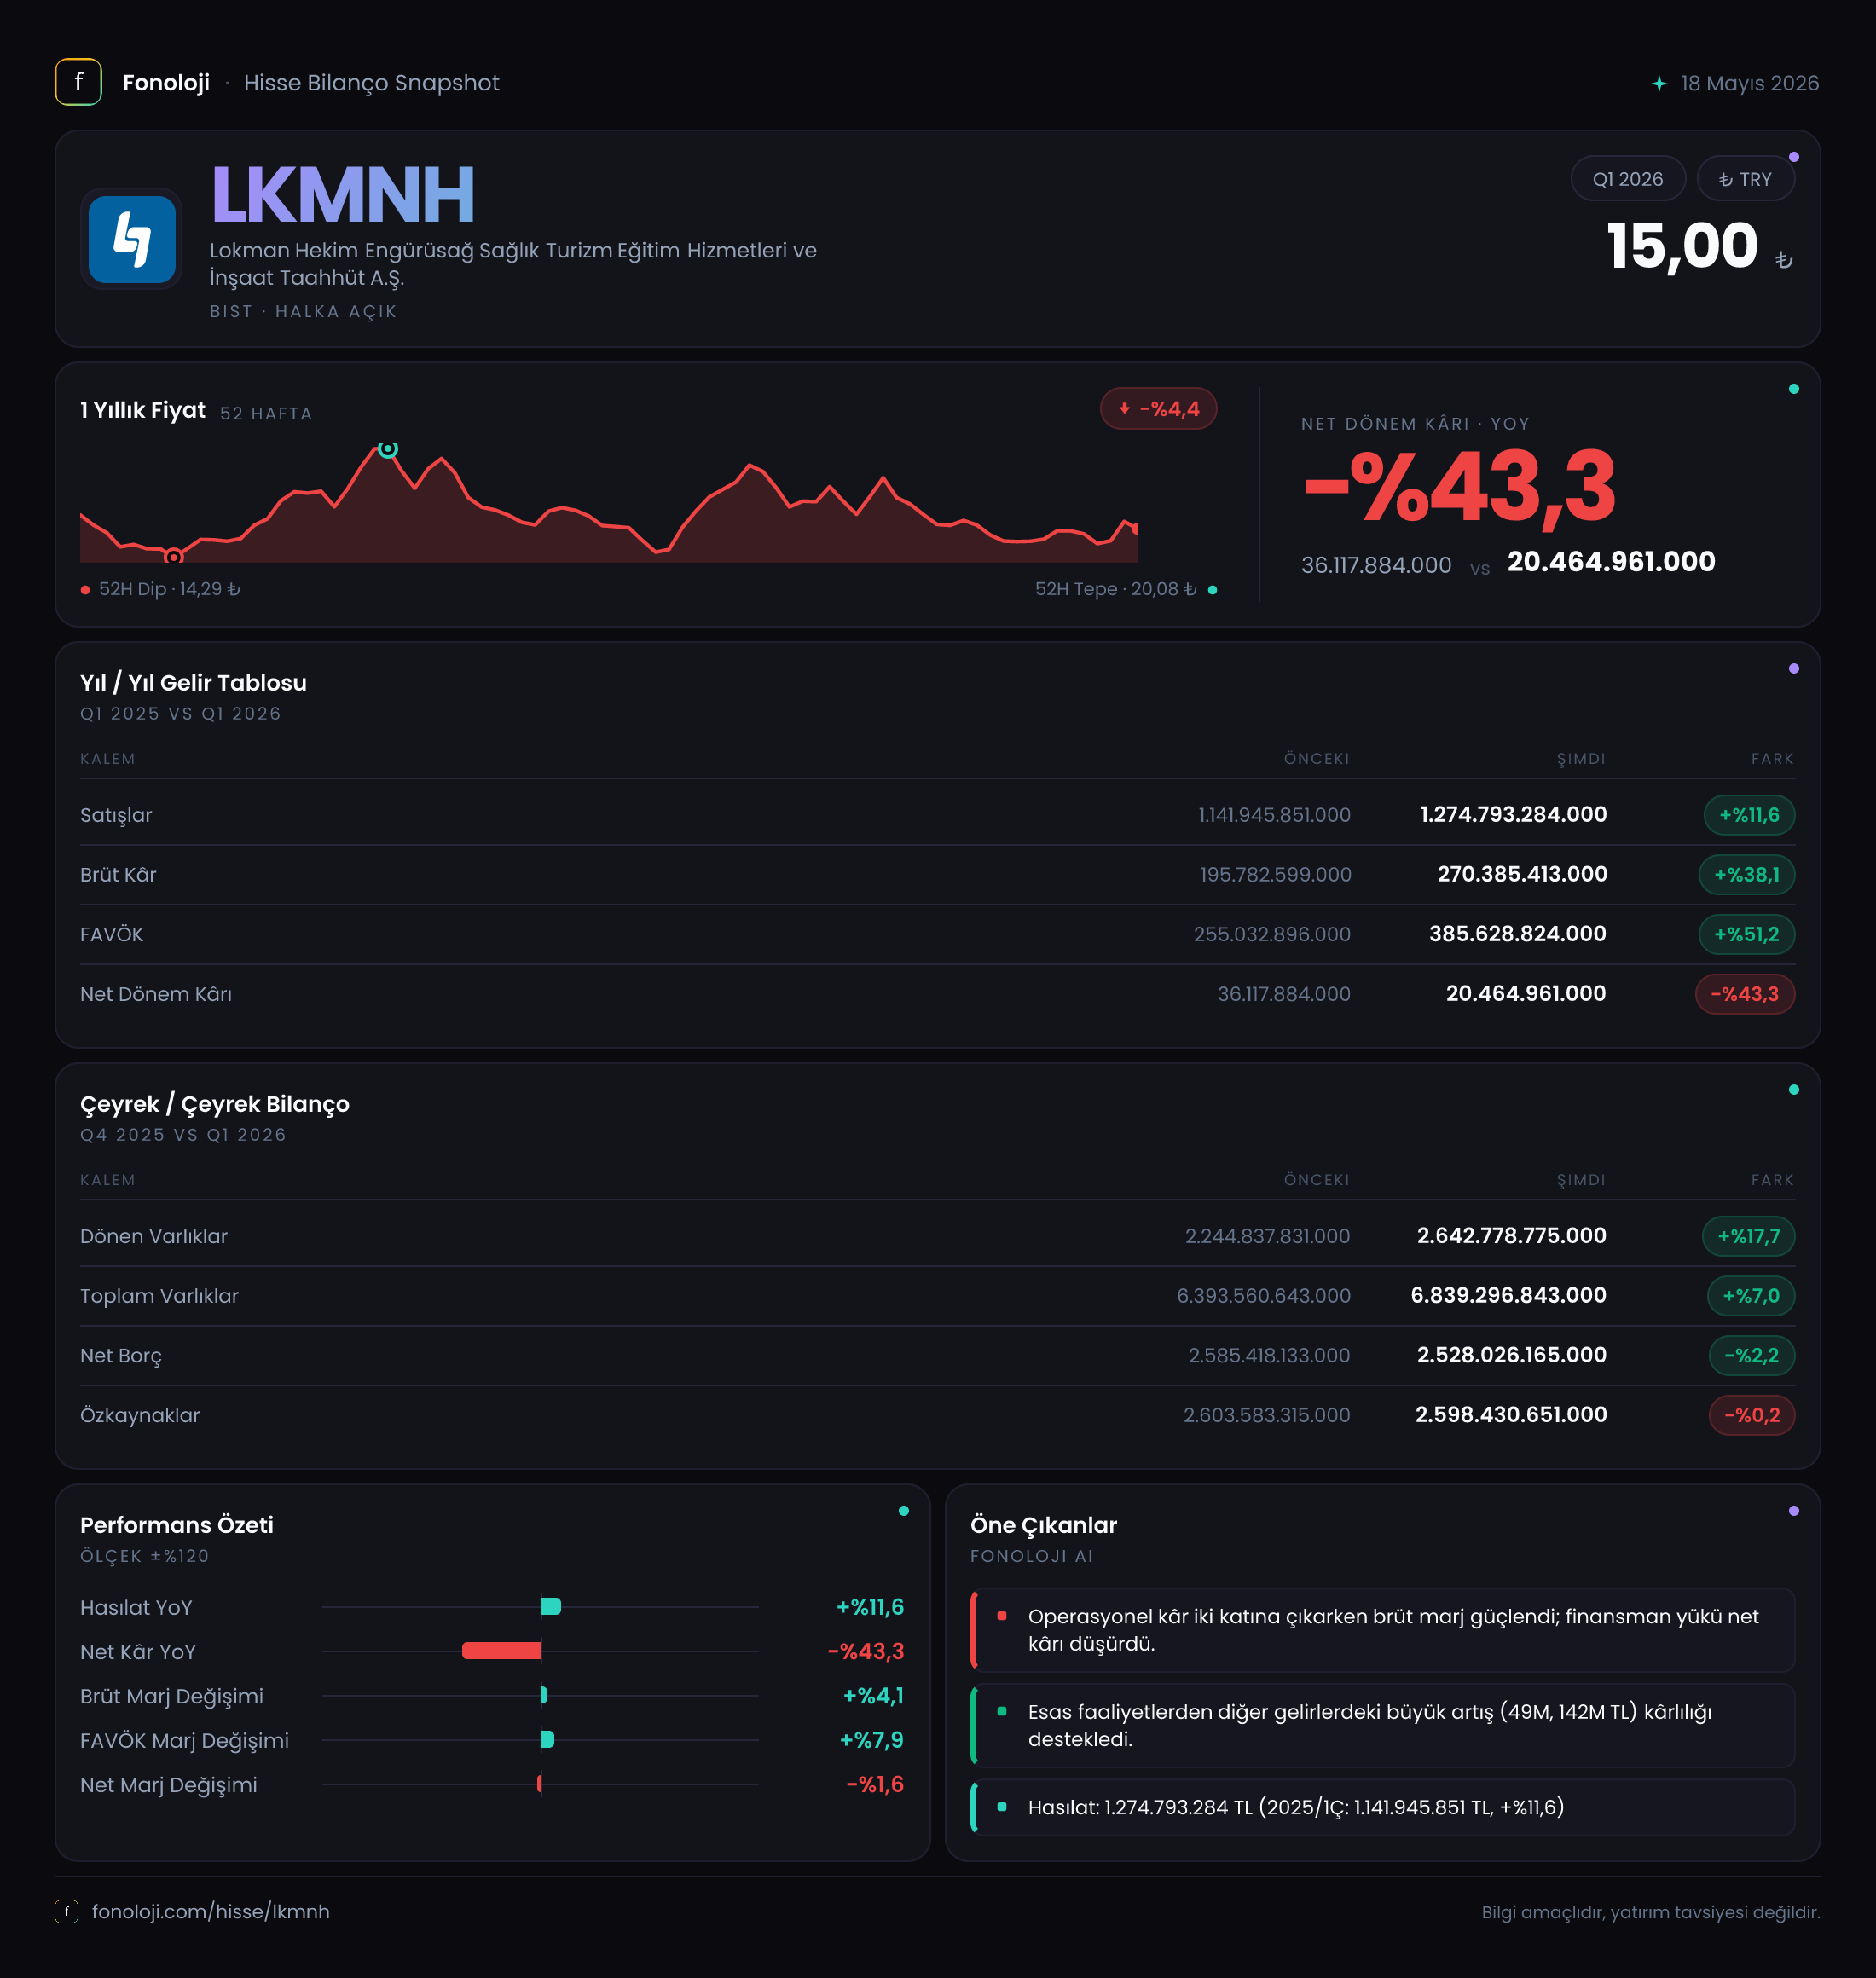The width and height of the screenshot is (1876, 1978).
Task: Click the Net Kâr YoY red bar
Action: coord(501,1651)
